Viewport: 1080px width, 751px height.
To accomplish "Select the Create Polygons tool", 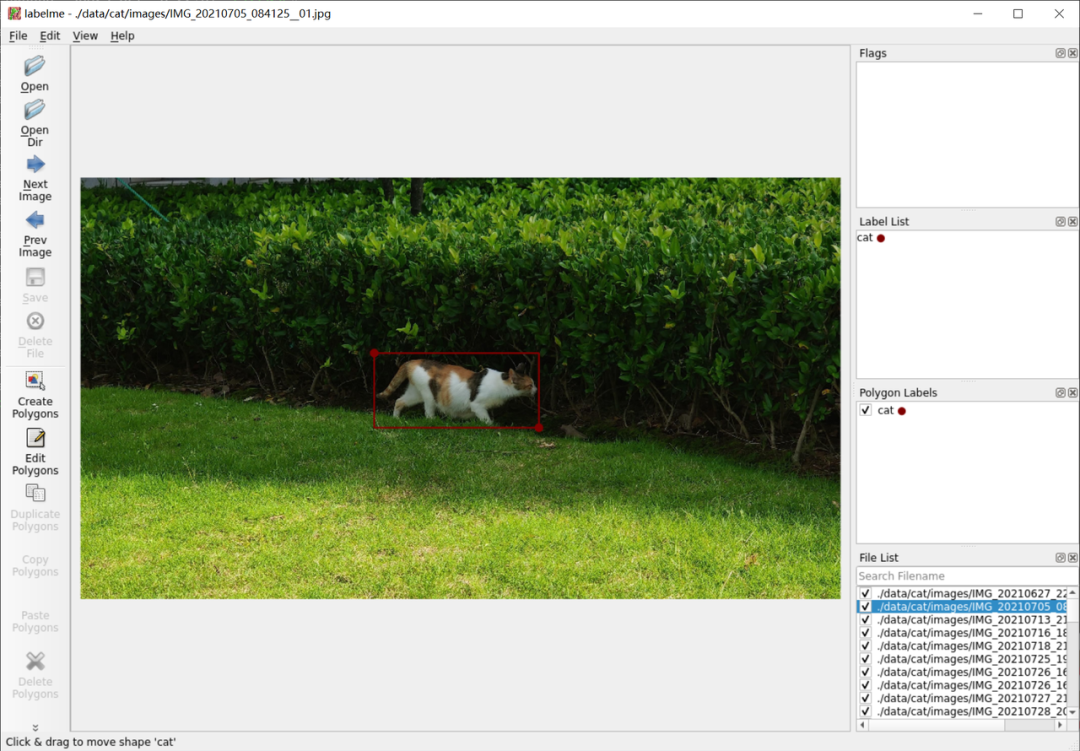I will 35,382.
